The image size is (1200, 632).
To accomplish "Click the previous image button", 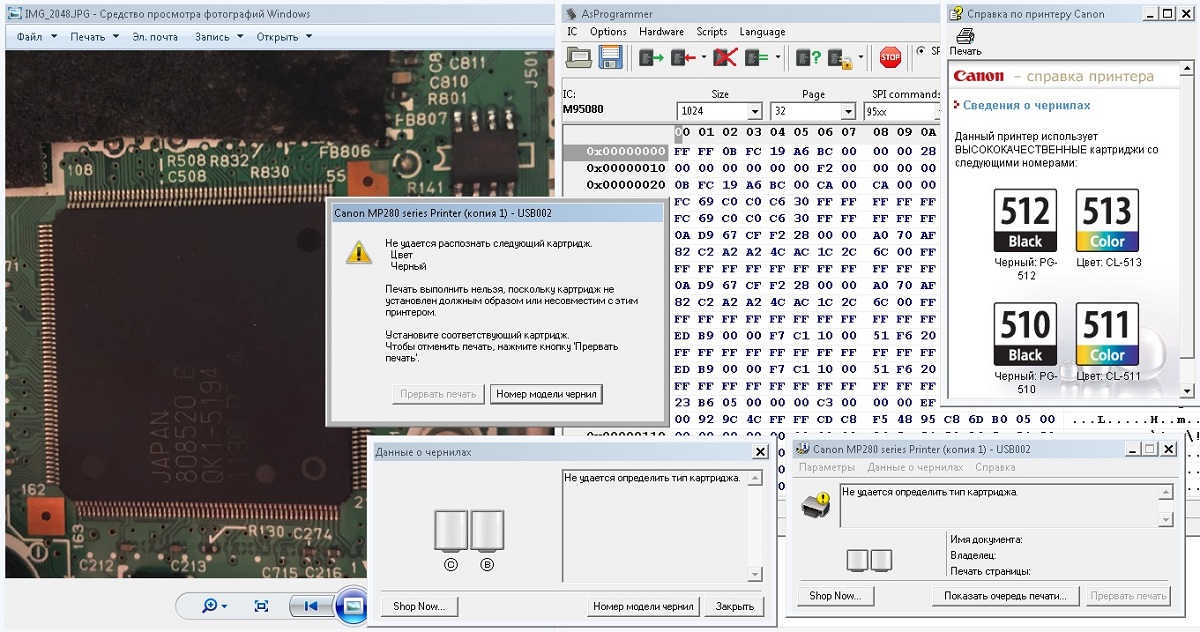I will pos(310,606).
